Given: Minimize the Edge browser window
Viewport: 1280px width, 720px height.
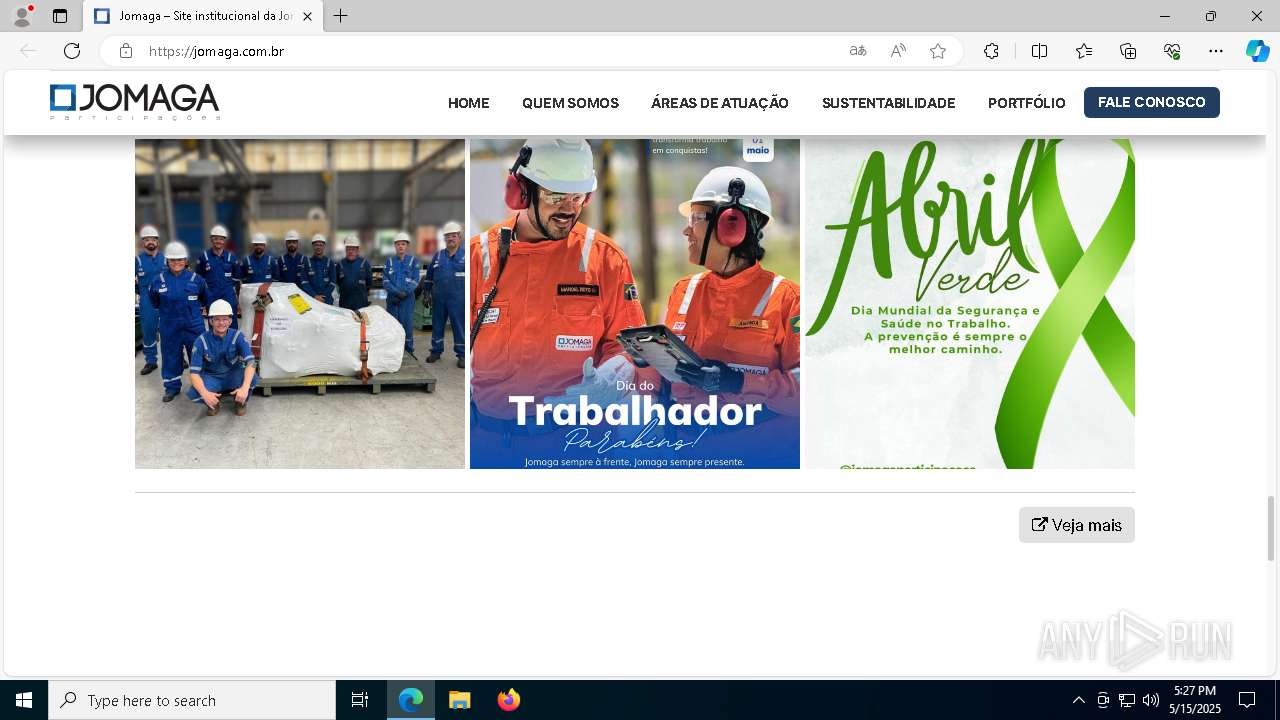Looking at the screenshot, I should pyautogui.click(x=1165, y=16).
